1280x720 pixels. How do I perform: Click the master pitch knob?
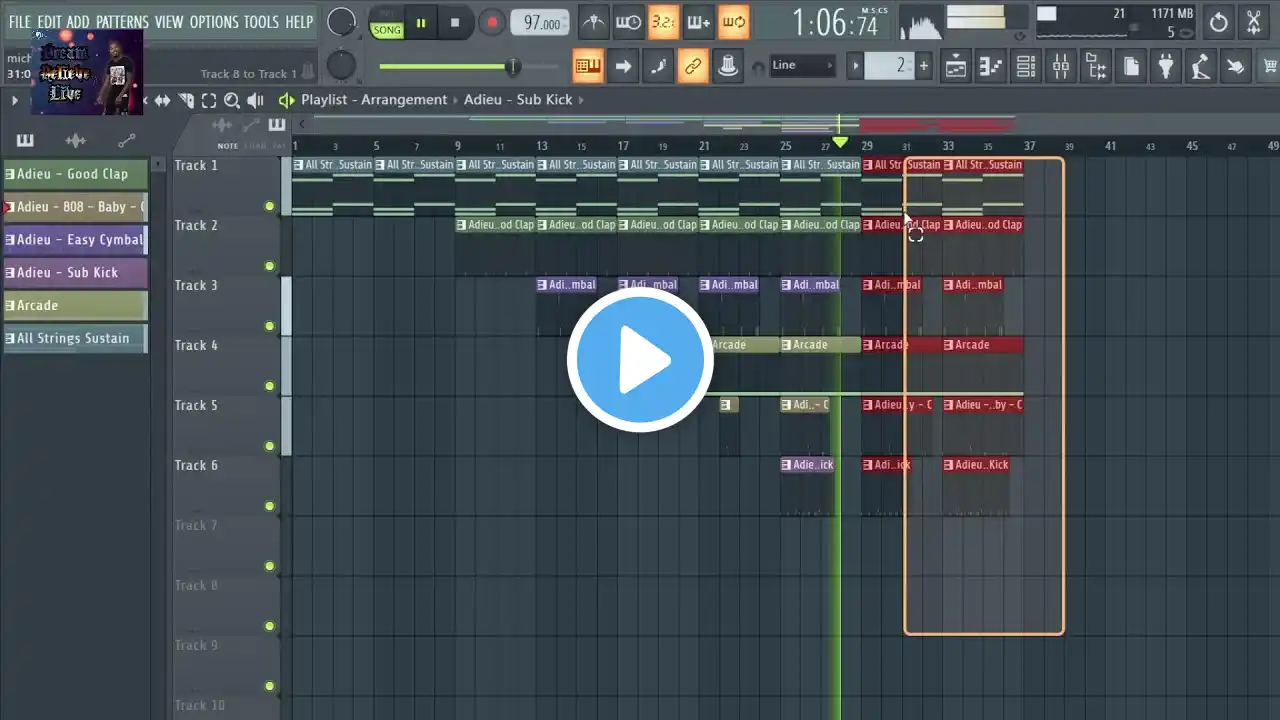(x=341, y=65)
